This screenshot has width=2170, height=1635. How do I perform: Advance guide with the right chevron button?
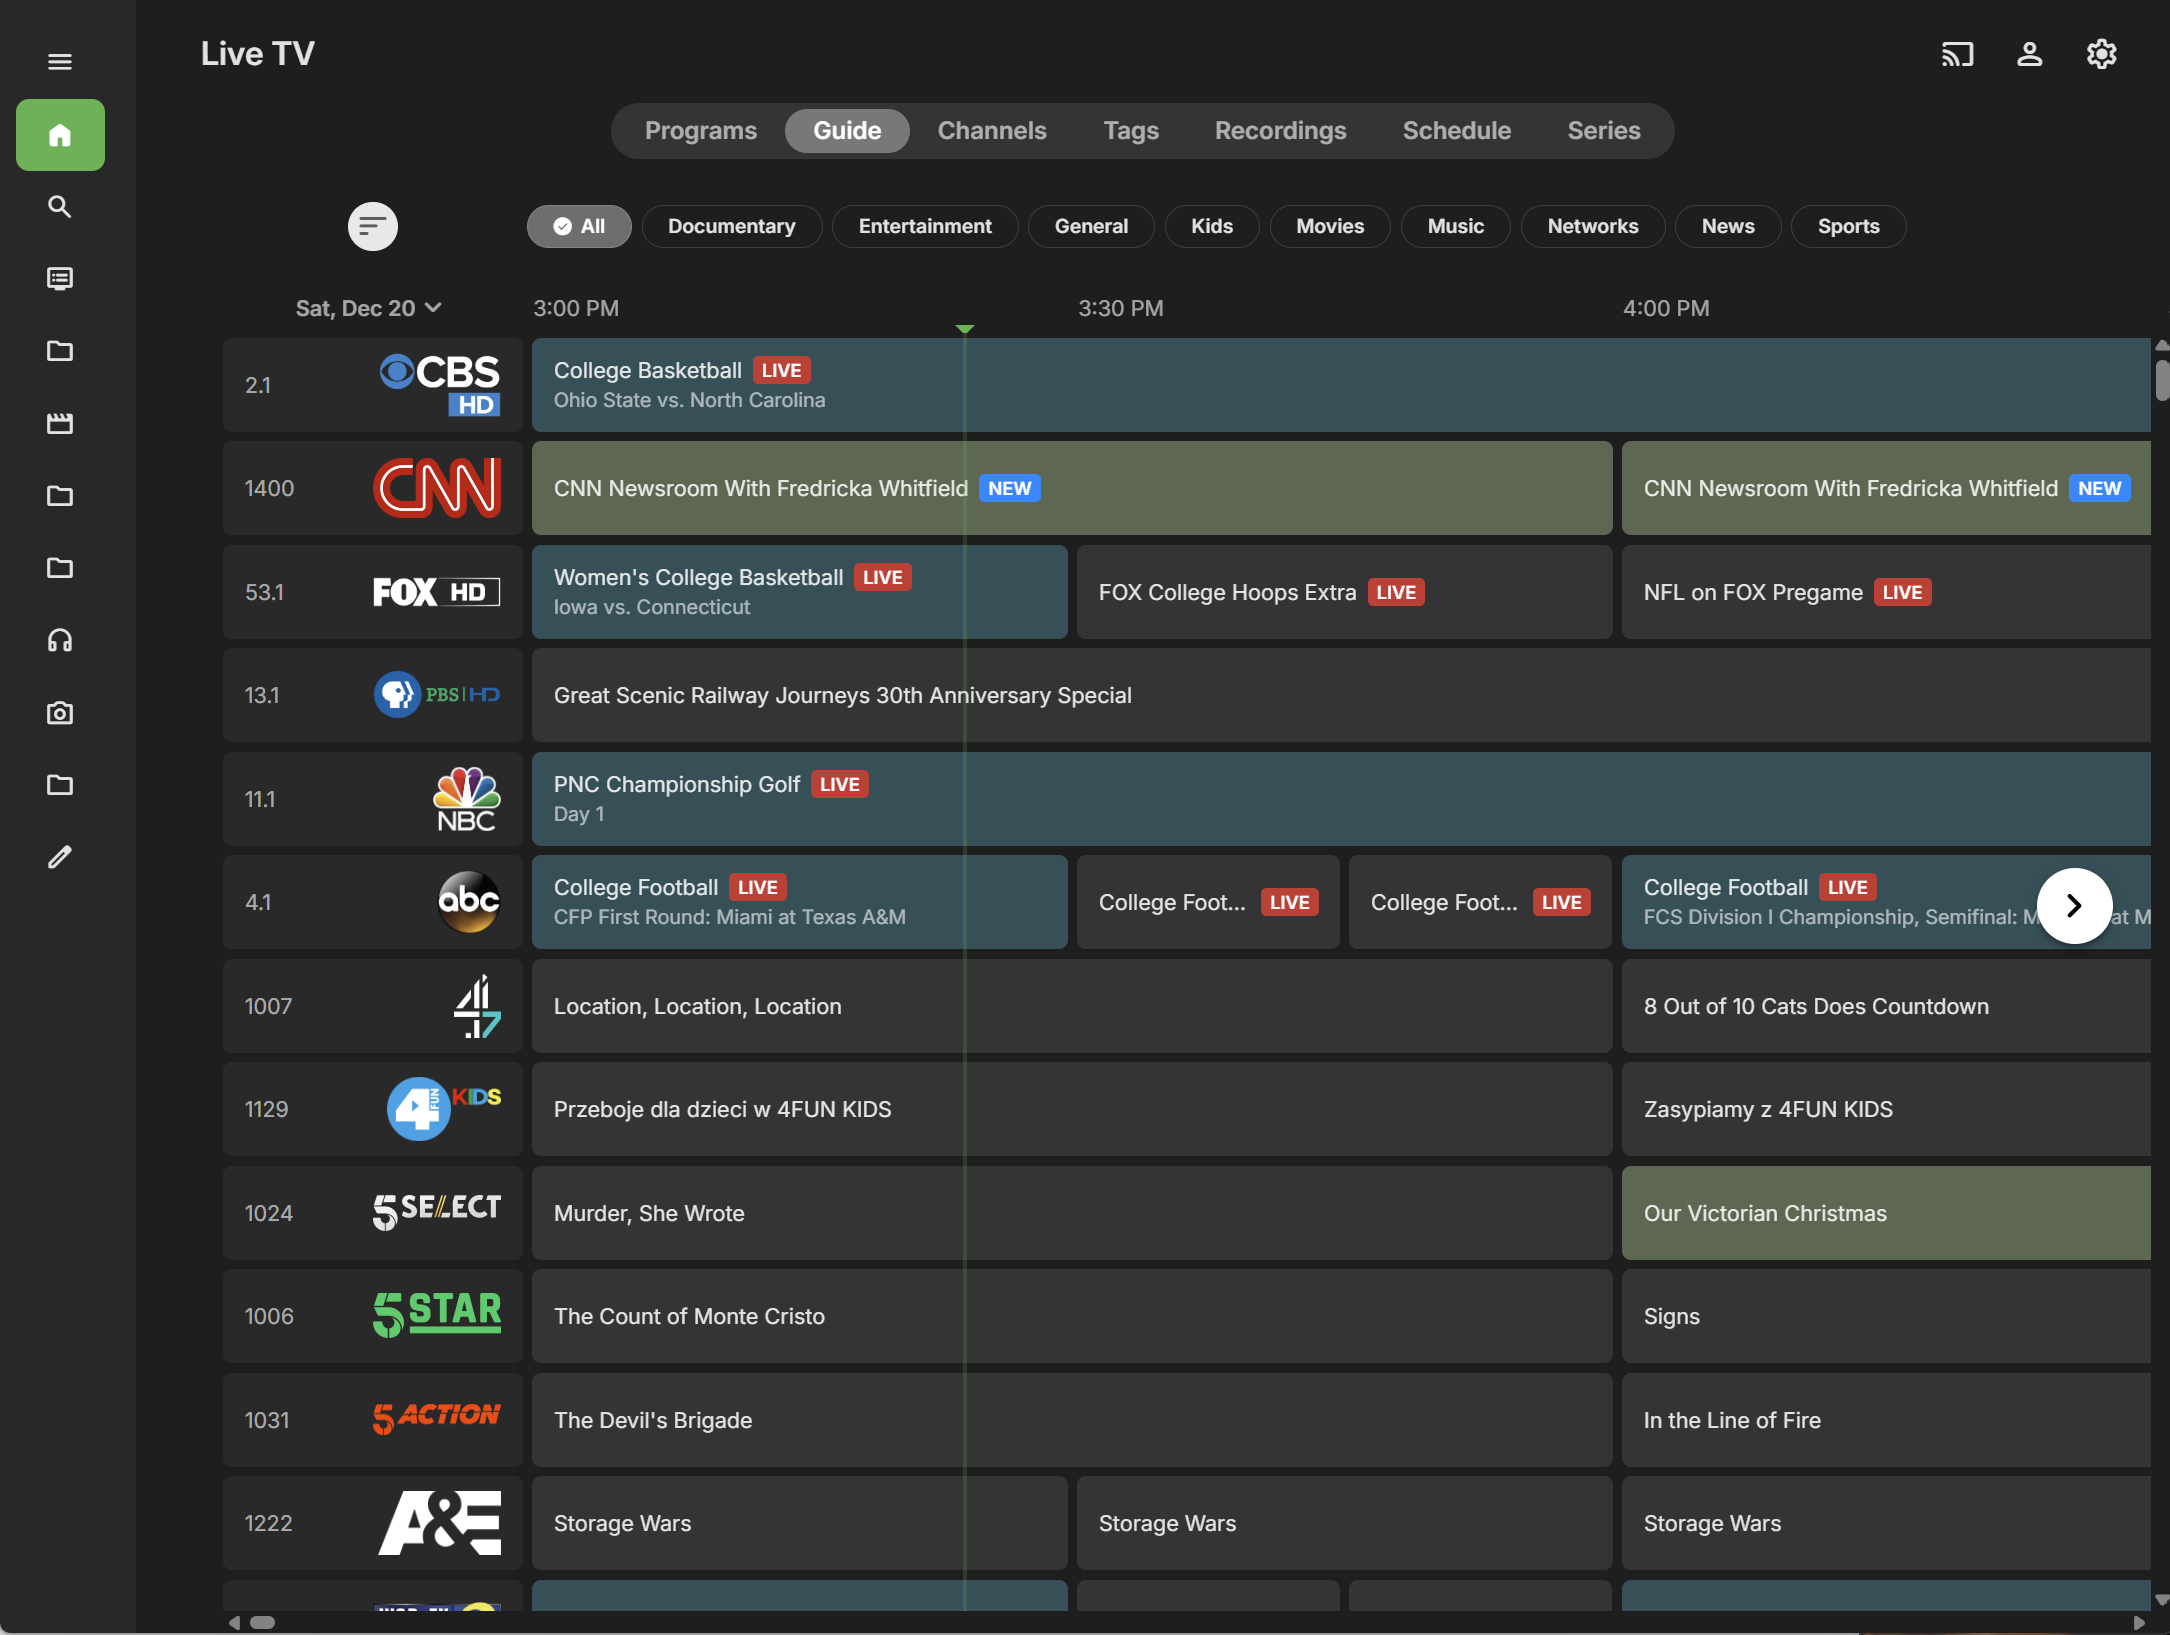(2074, 905)
